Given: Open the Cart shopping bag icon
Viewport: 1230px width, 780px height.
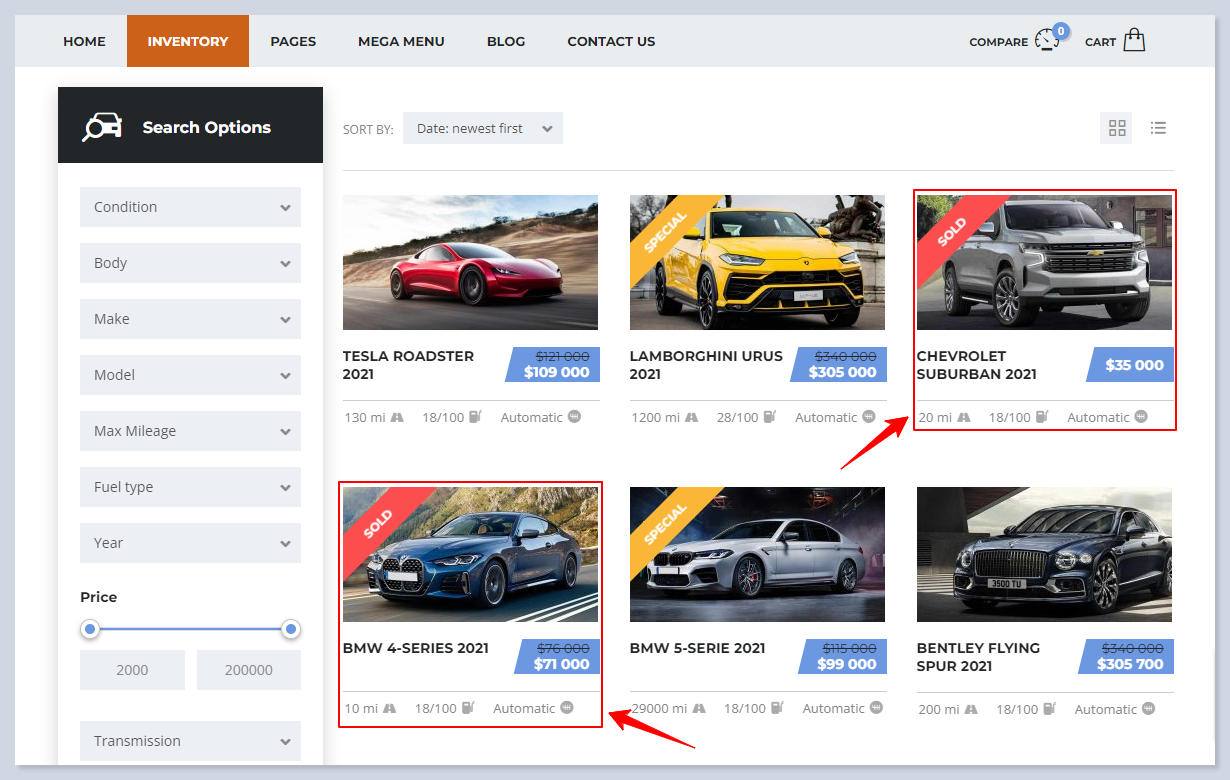Looking at the screenshot, I should [1133, 40].
